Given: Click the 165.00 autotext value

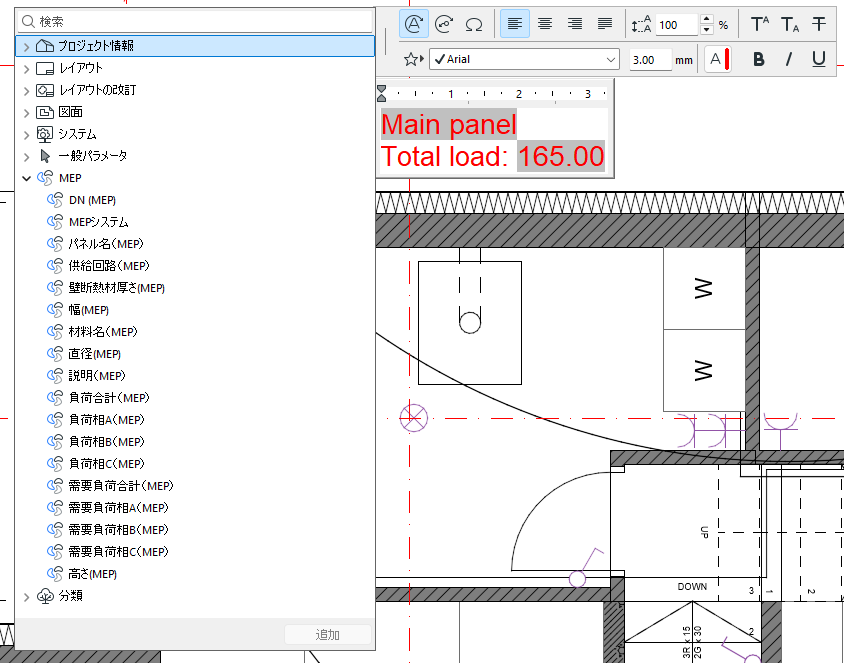Looking at the screenshot, I should click(561, 156).
